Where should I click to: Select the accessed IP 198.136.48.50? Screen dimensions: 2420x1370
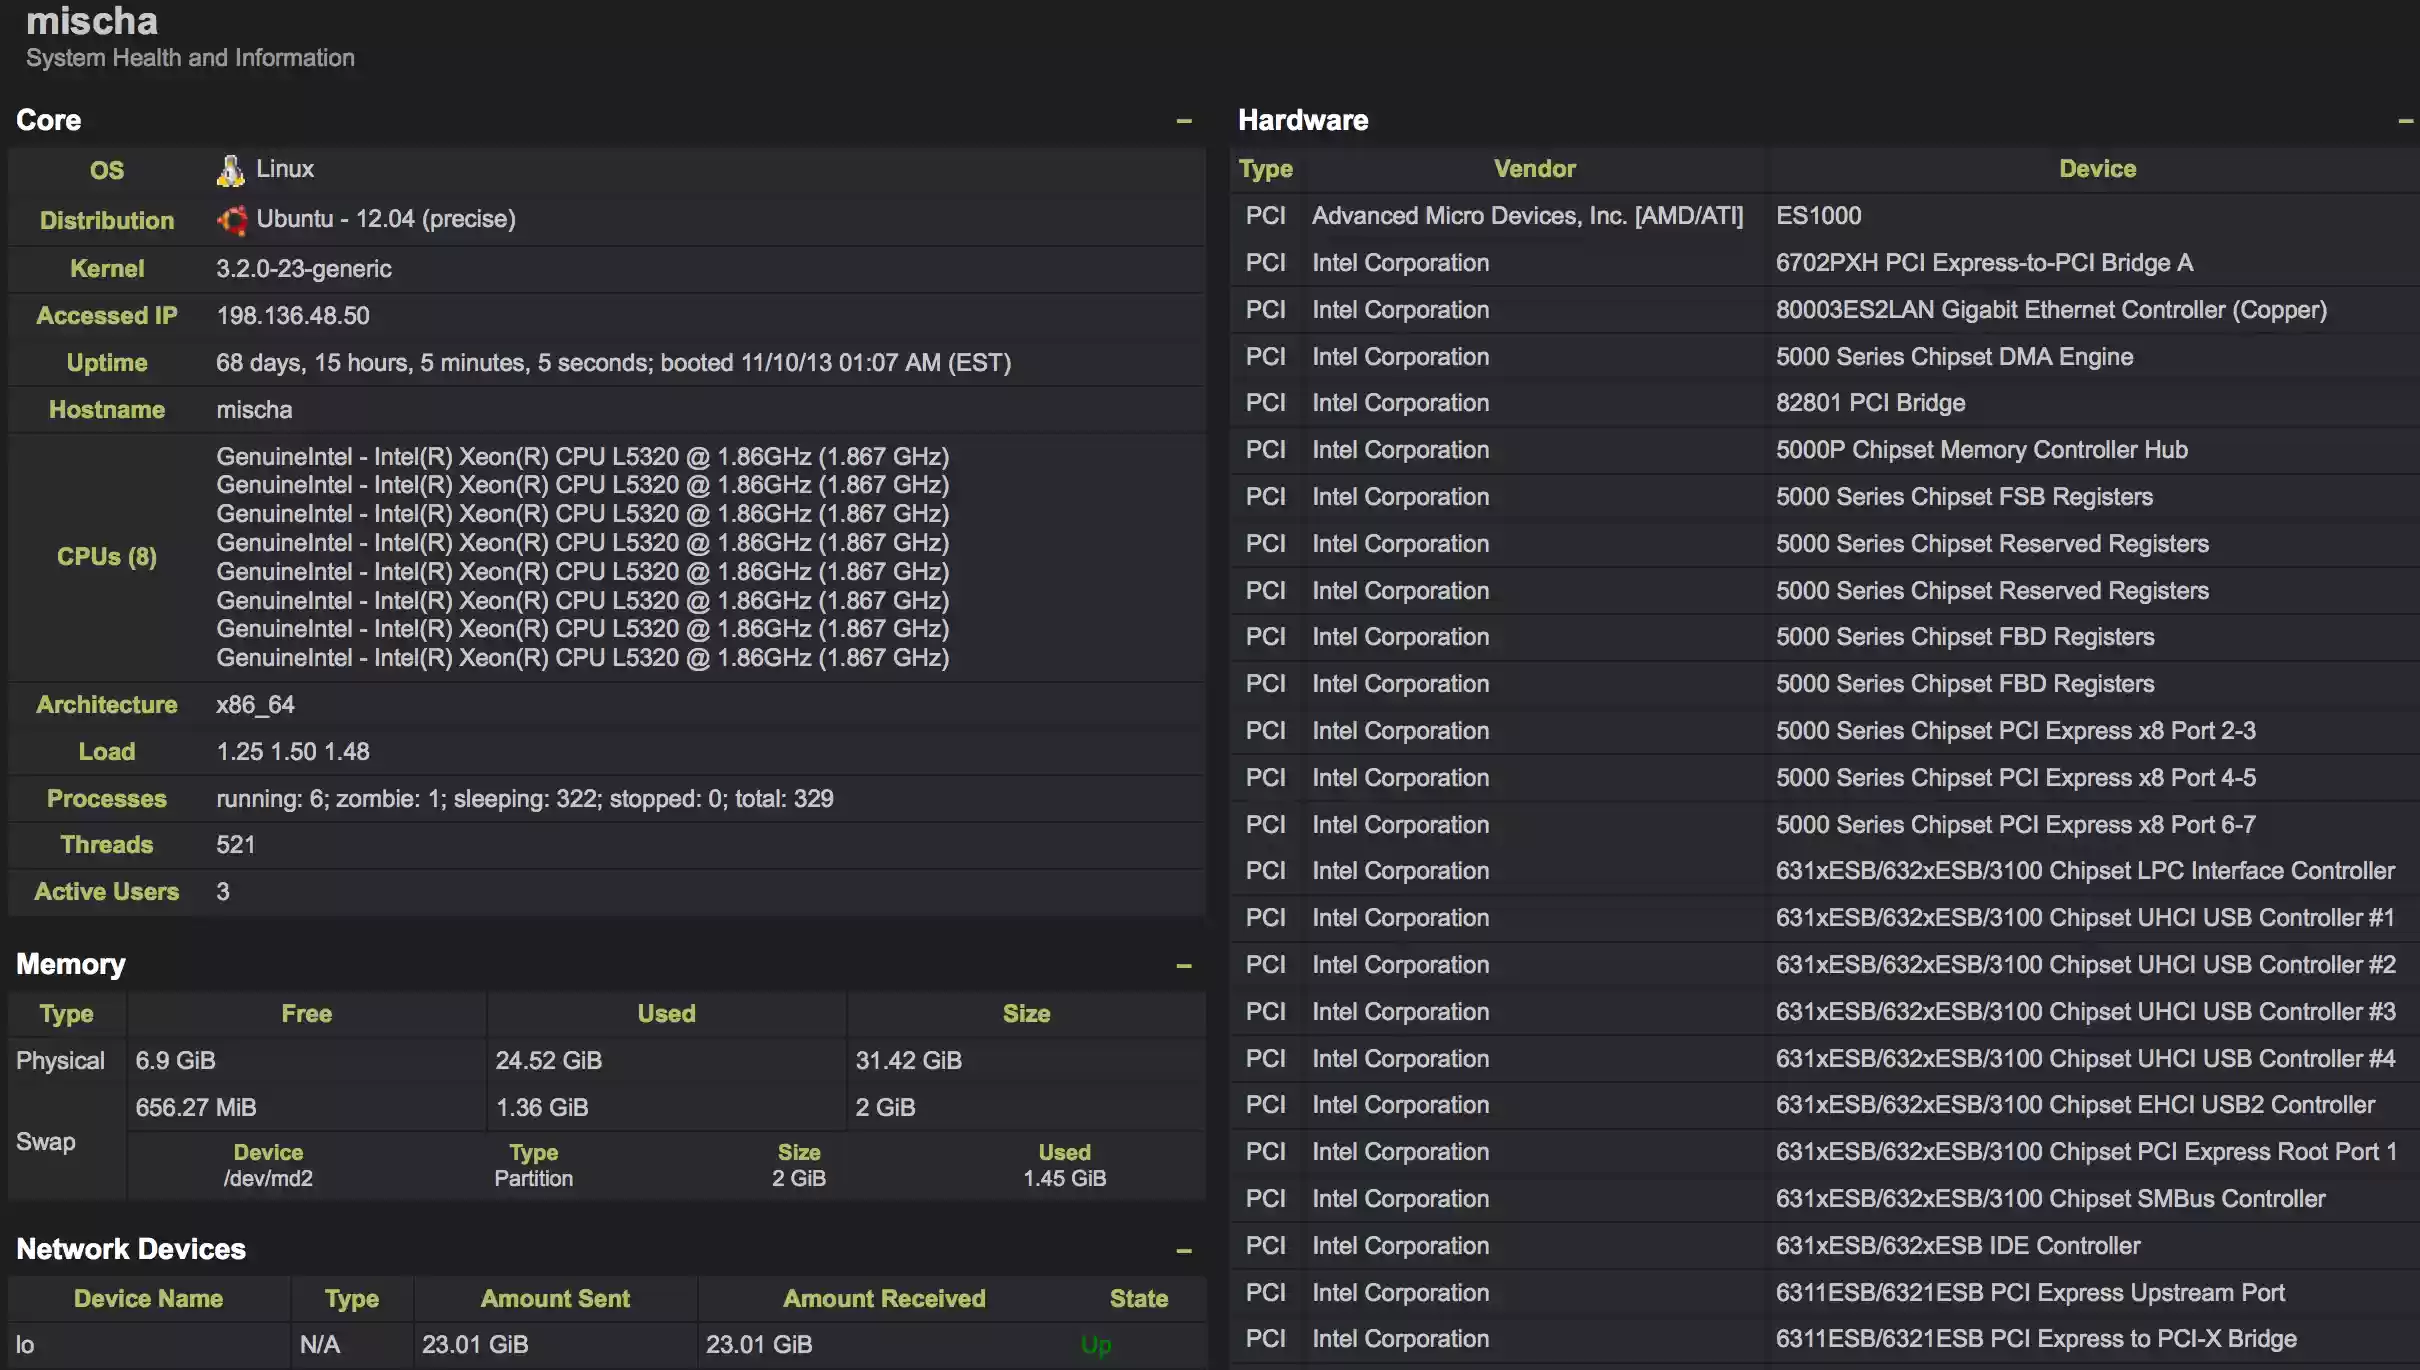(x=292, y=315)
